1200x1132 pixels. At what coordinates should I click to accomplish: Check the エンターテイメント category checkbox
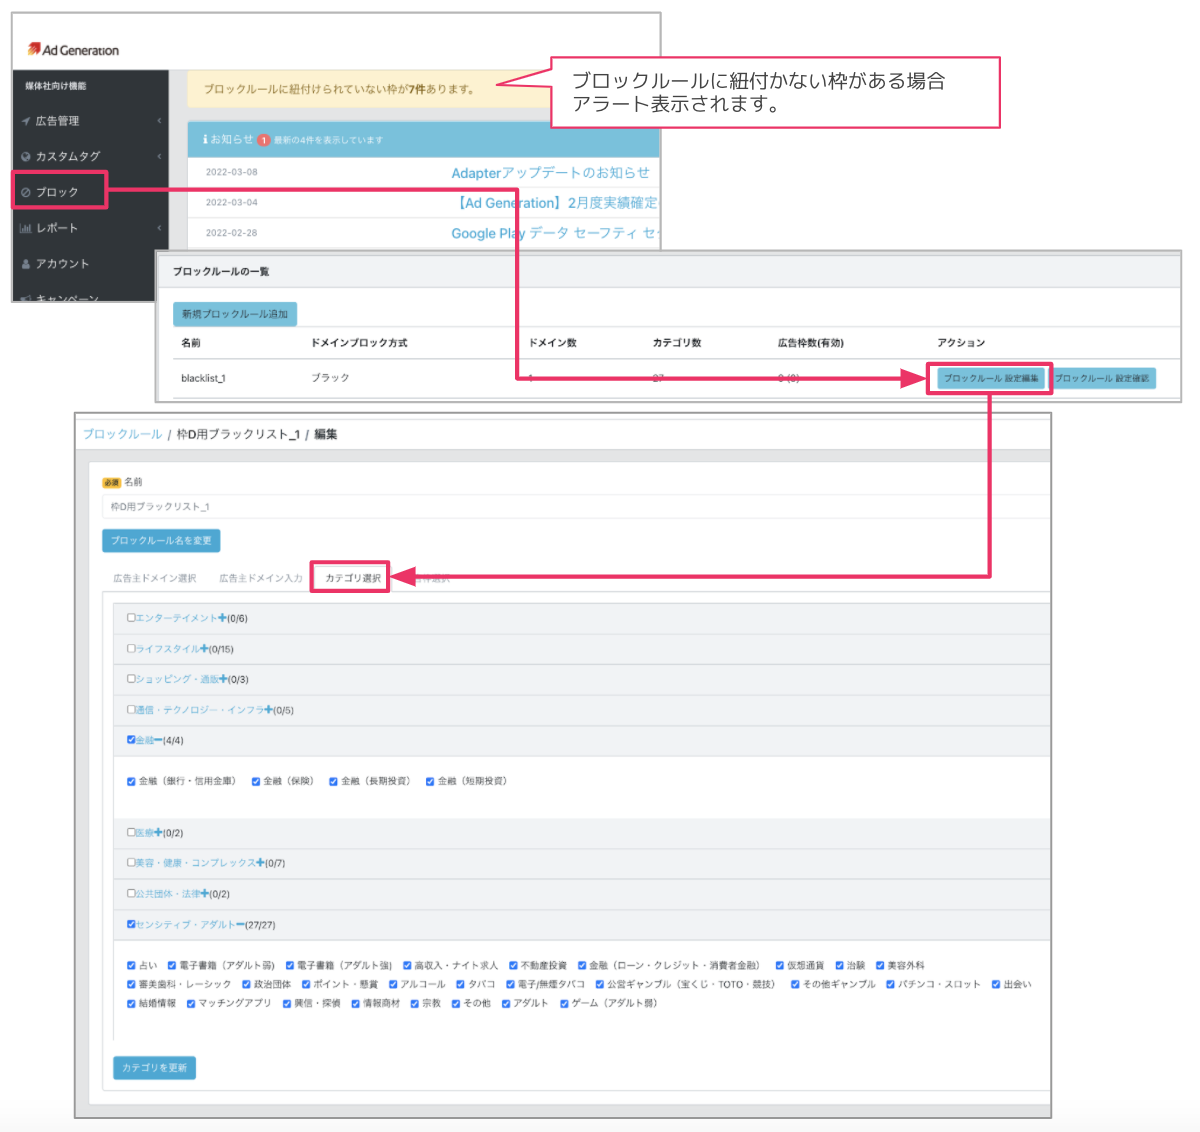[x=131, y=618]
